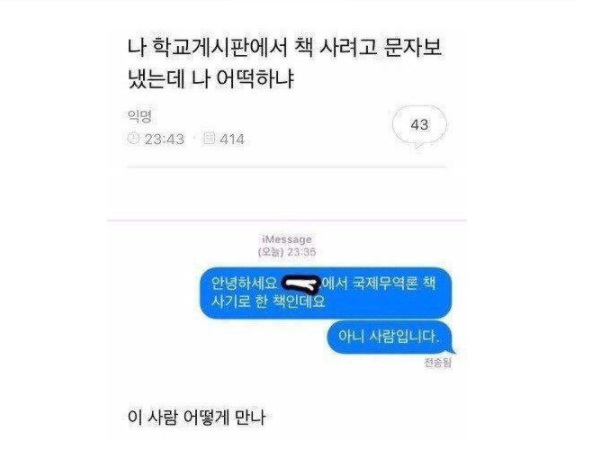Click the word 문자보 in the post title
The image size is (609, 460).
[413, 48]
